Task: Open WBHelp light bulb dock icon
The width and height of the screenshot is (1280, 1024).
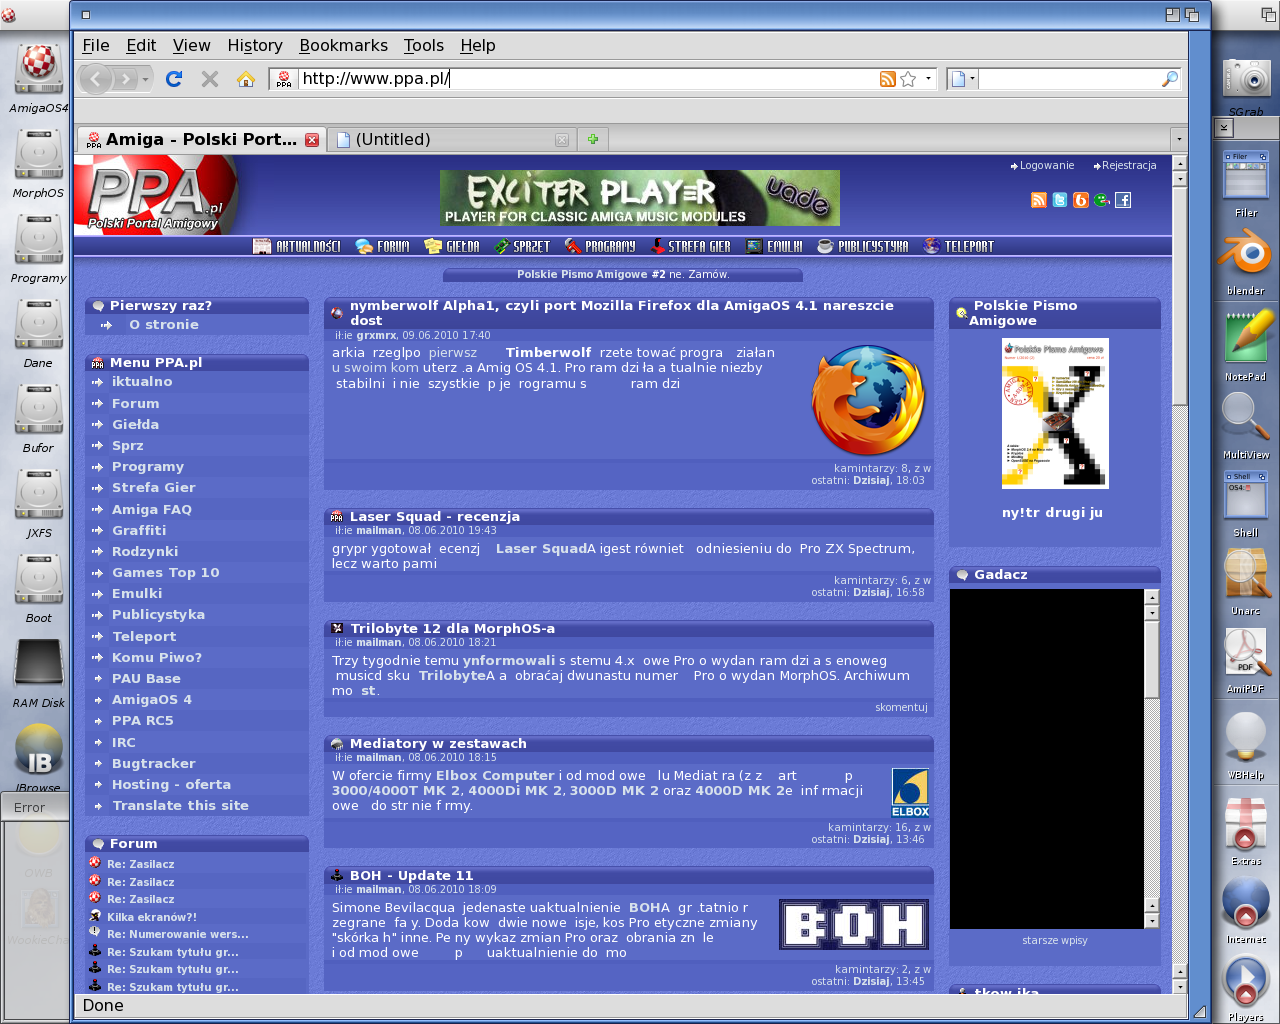Action: point(1246,738)
